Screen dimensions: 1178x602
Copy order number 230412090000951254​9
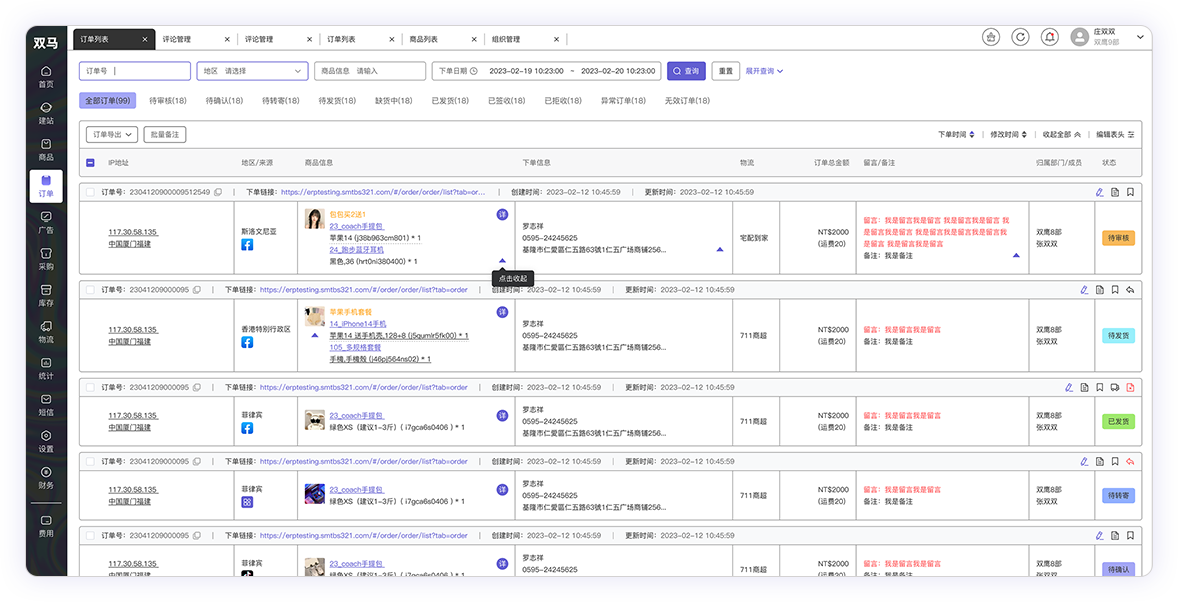[x=218, y=192]
